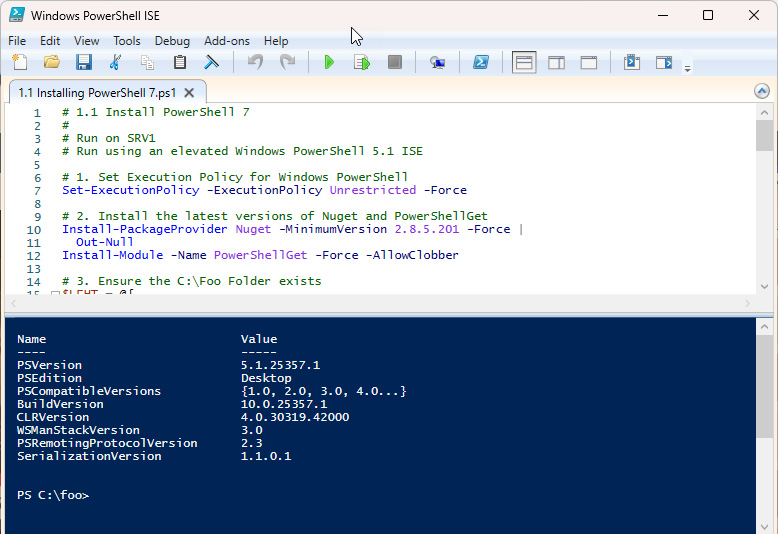
Task: Click the console pane scroll down arrow
Action: (764, 527)
